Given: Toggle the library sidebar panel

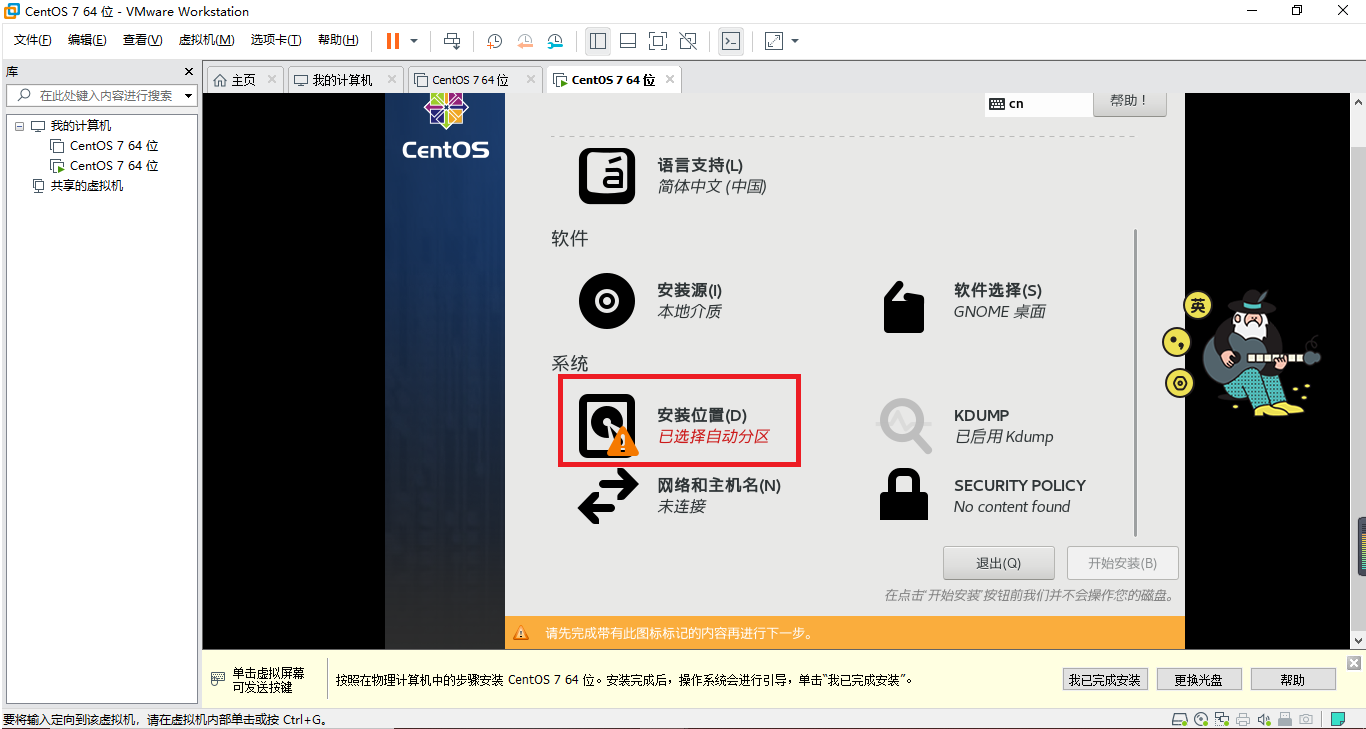Looking at the screenshot, I should pyautogui.click(x=597, y=41).
